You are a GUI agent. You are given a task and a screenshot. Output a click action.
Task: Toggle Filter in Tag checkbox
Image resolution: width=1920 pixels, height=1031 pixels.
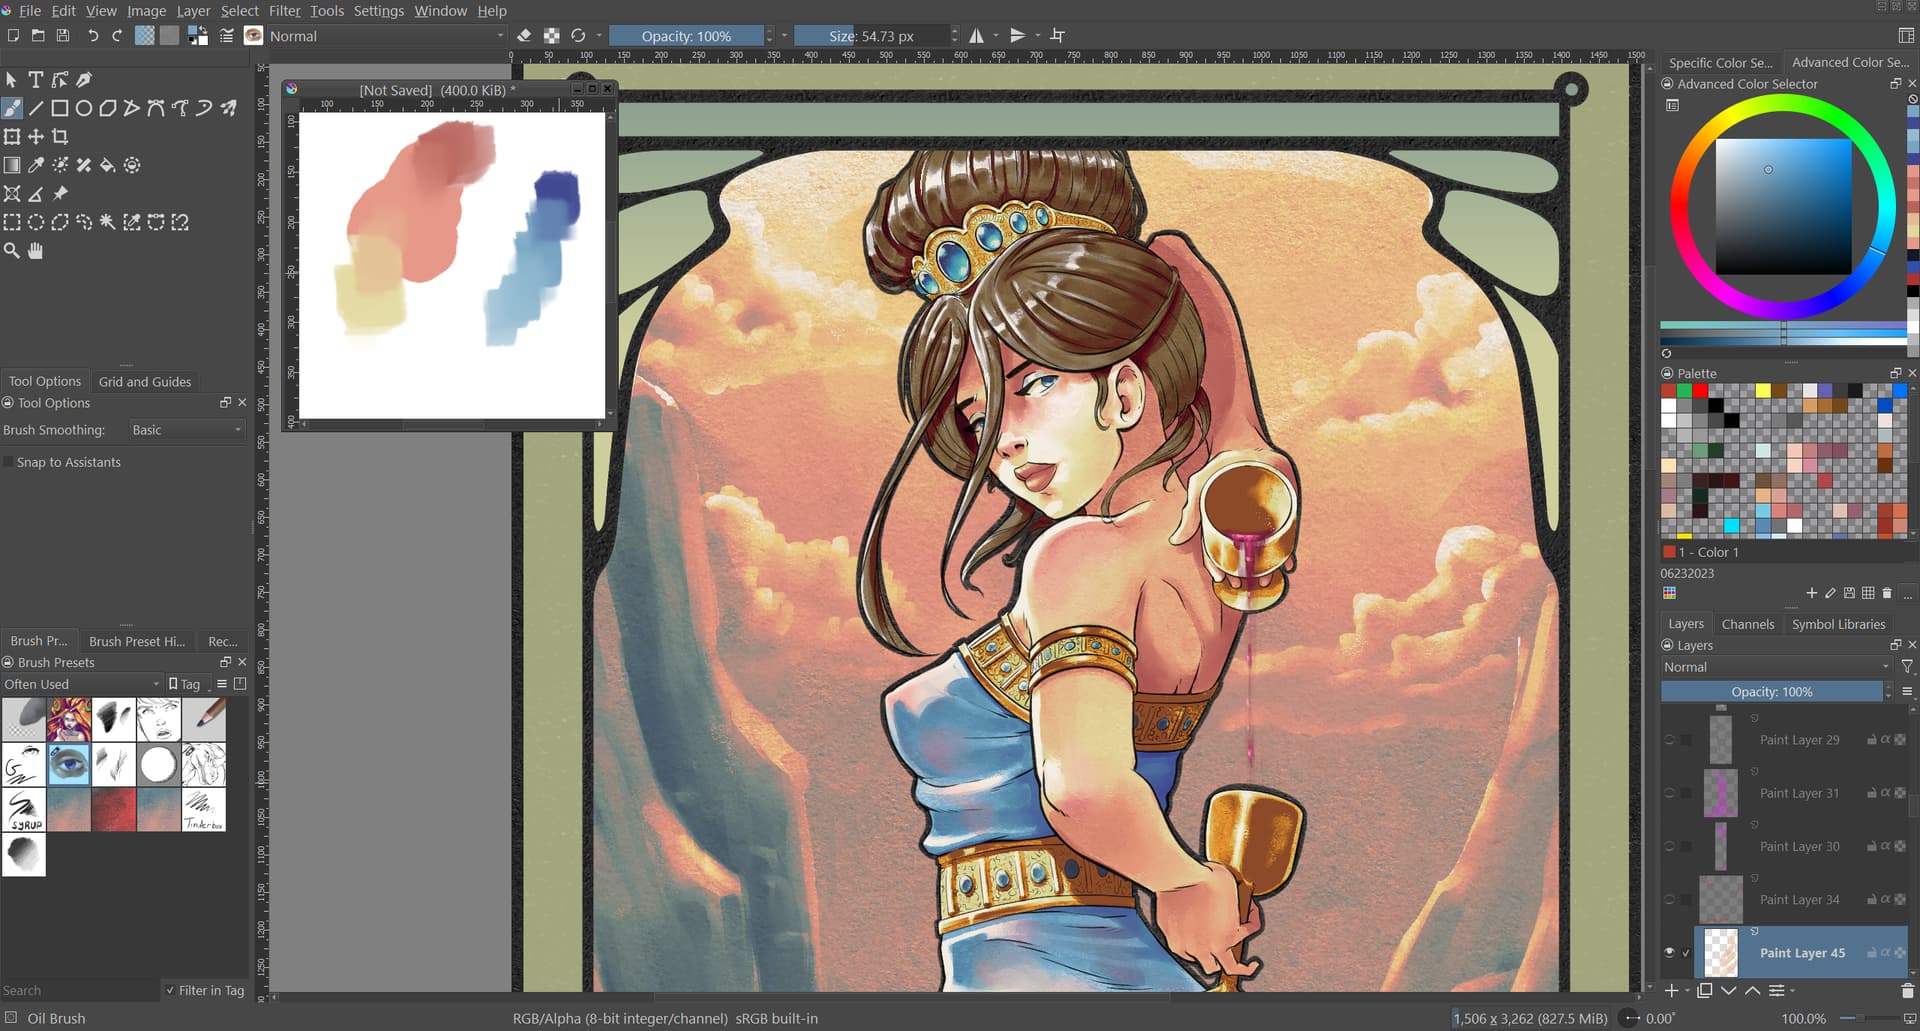(170, 990)
